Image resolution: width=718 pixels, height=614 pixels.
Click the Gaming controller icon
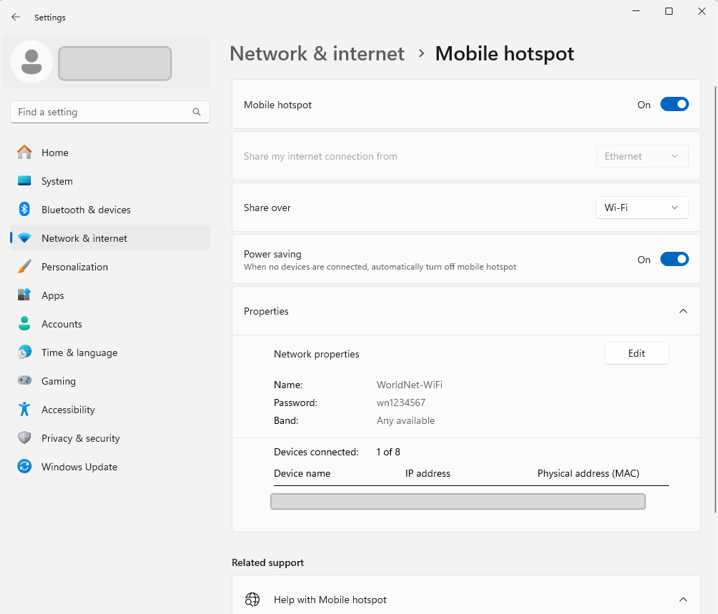coord(25,381)
